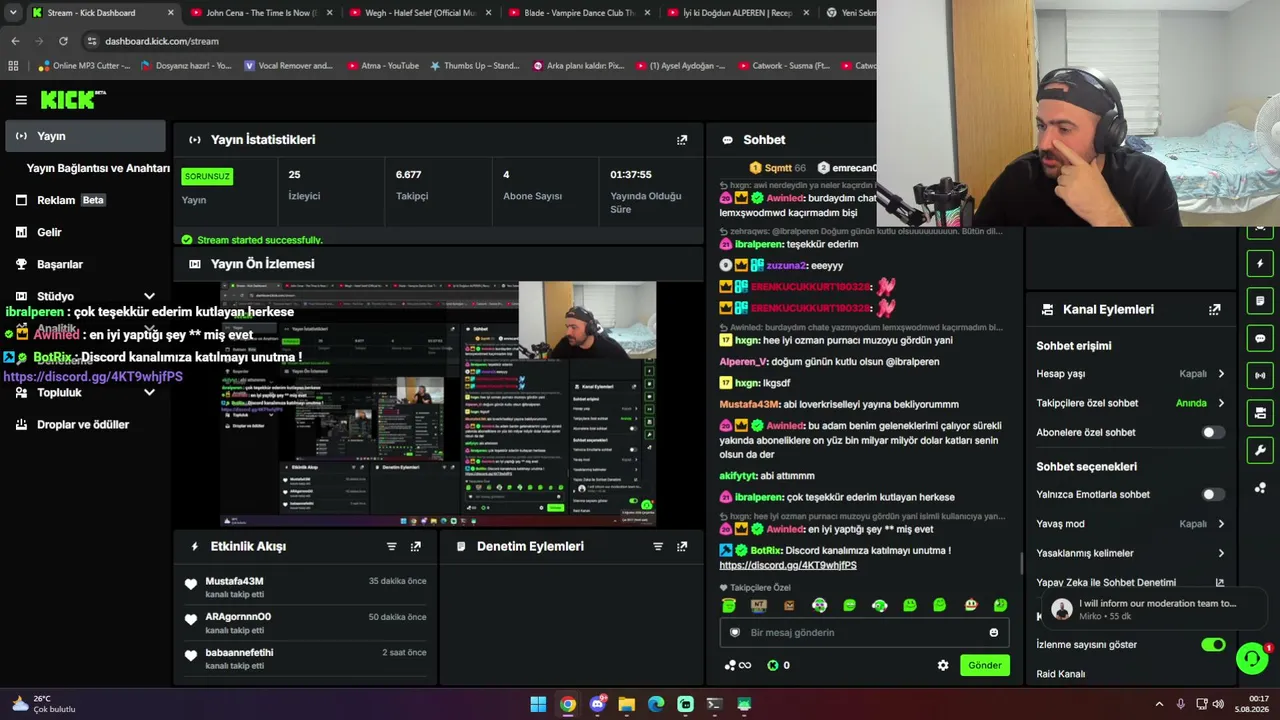Click the Gönder send button

(x=984, y=665)
